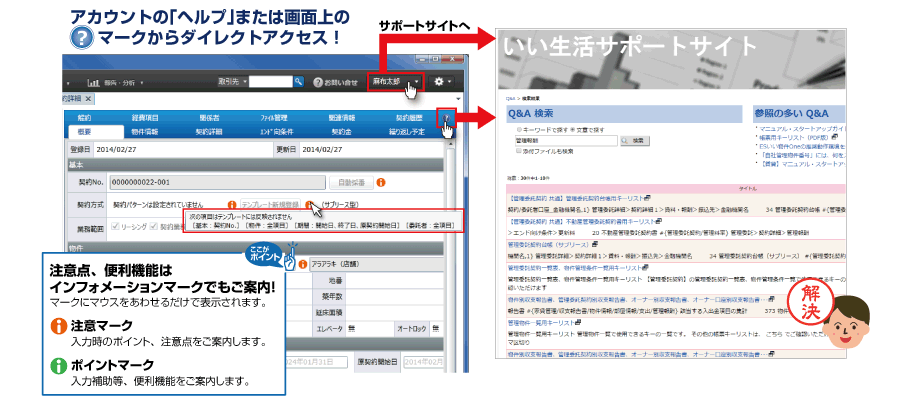Switch to the 関連情報 tab

click(342, 118)
